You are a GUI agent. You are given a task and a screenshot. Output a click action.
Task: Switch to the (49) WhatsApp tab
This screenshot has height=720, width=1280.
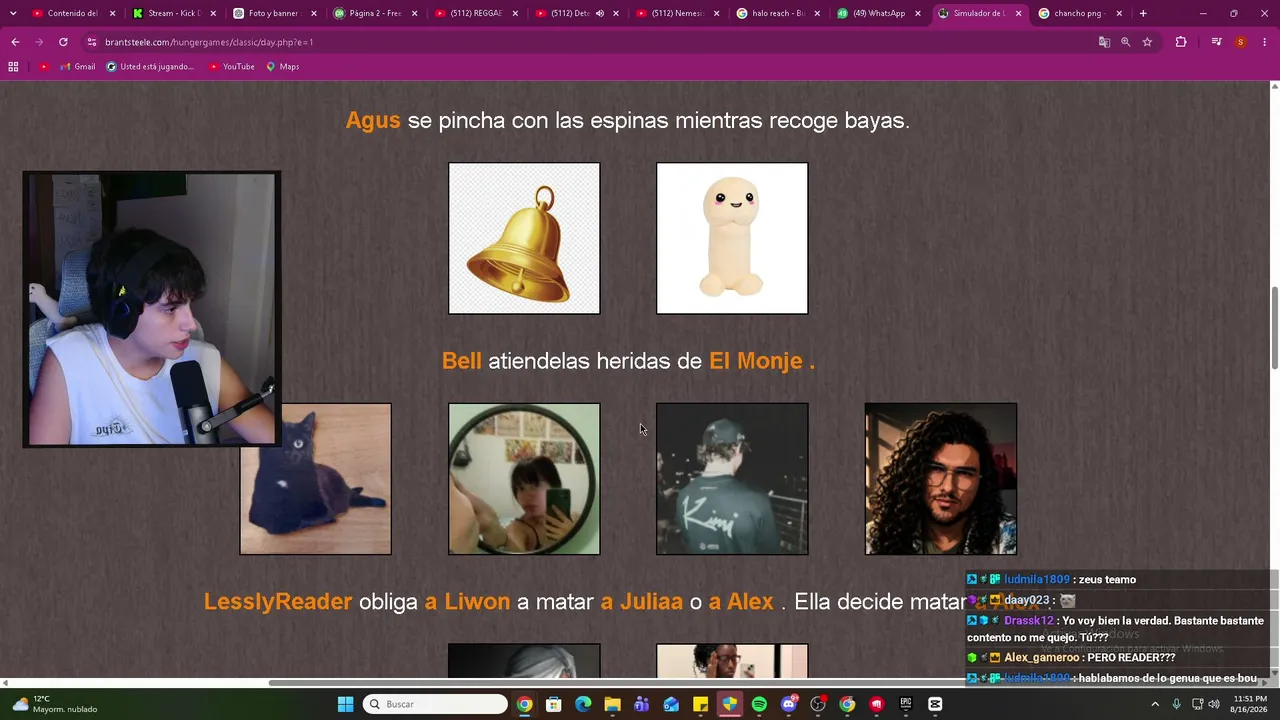pyautogui.click(x=878, y=14)
